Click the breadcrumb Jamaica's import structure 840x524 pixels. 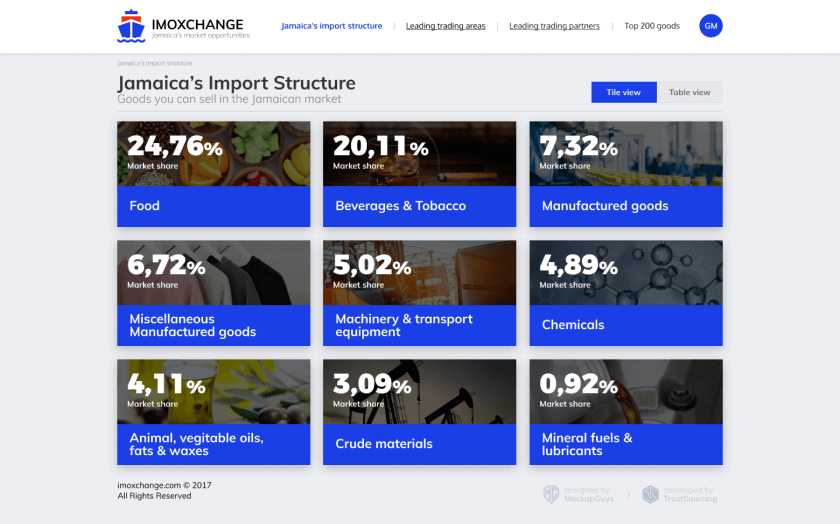pyautogui.click(x=154, y=63)
